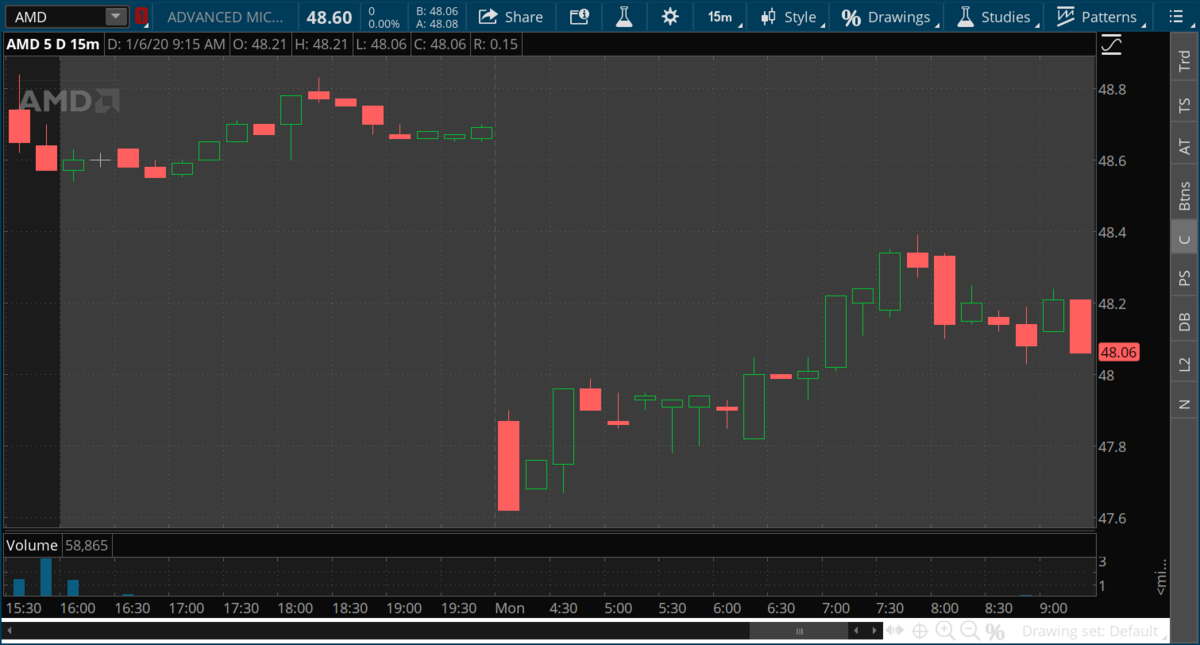Click the red 48.06 price label
This screenshot has width=1200, height=645.
[x=1119, y=352]
